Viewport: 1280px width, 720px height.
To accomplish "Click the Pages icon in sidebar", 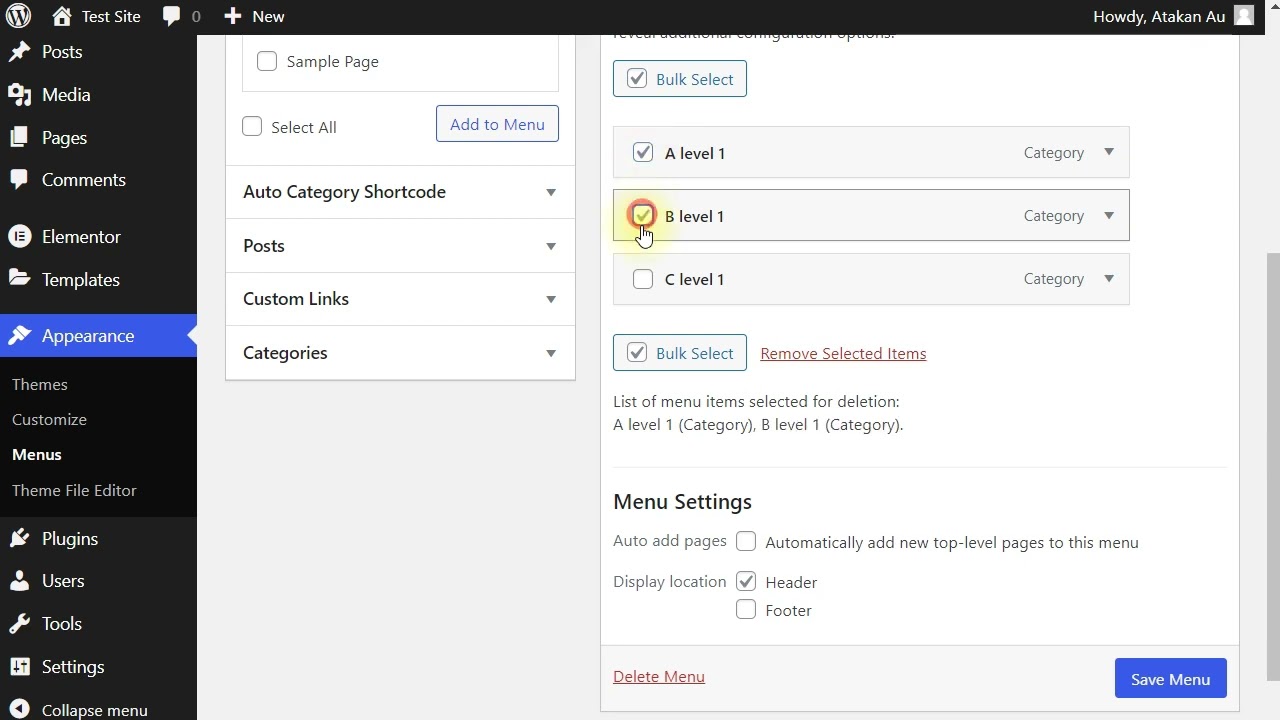I will (19, 138).
